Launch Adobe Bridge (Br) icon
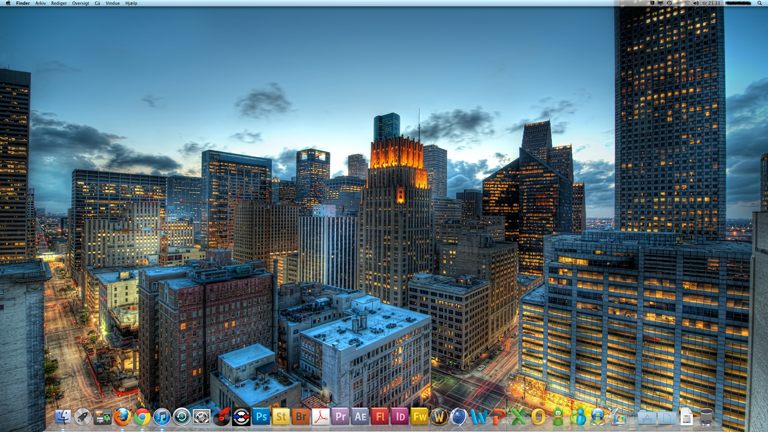The width and height of the screenshot is (768, 432). [301, 417]
